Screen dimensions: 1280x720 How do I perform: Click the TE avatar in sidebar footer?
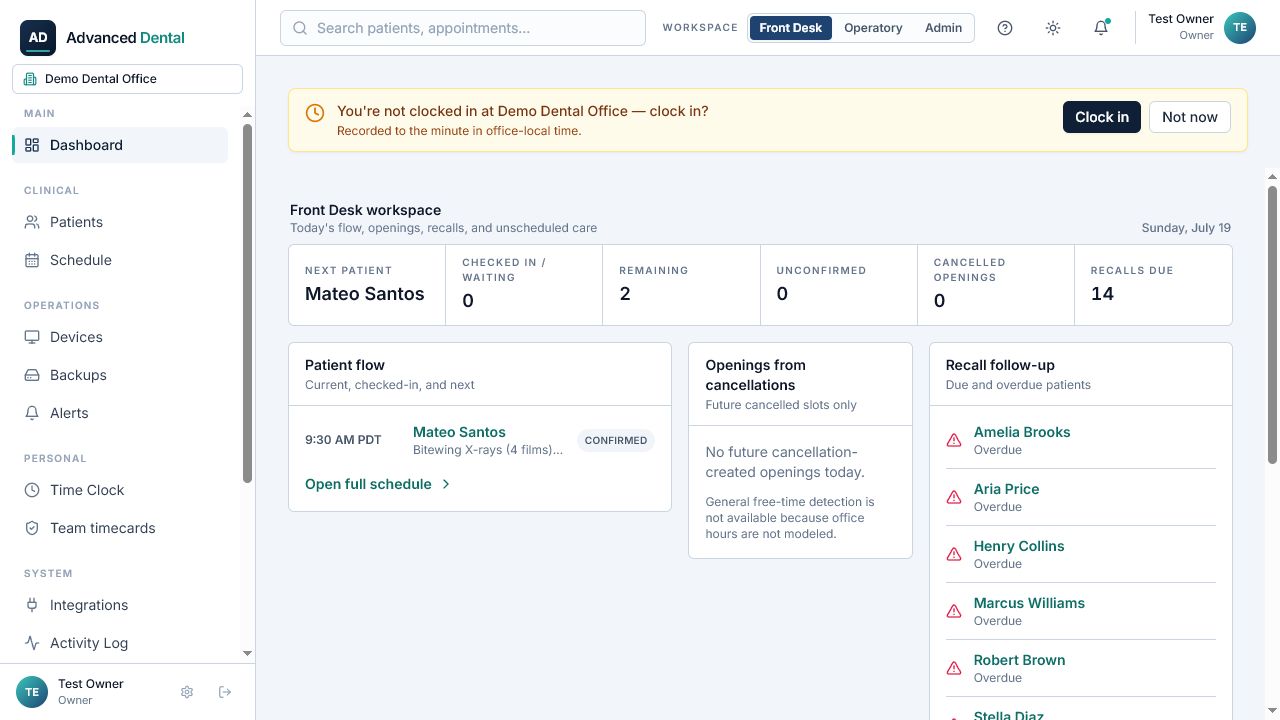pos(32,692)
